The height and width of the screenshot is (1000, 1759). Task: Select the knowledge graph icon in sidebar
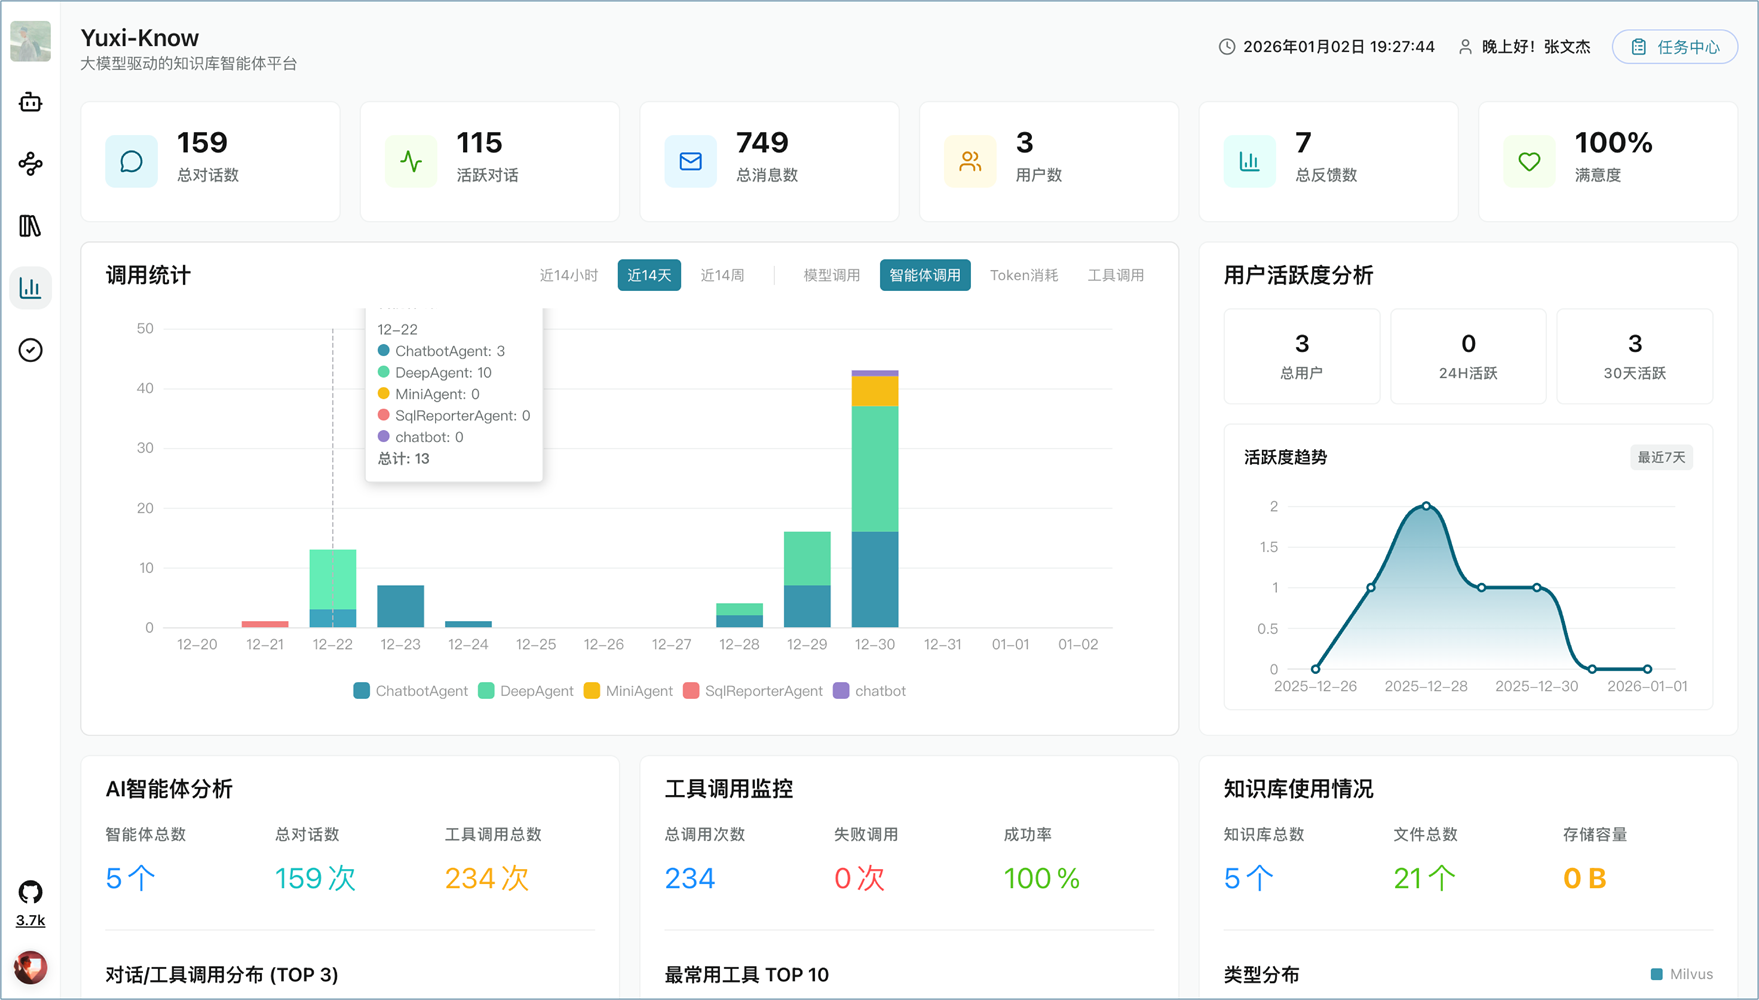[30, 164]
